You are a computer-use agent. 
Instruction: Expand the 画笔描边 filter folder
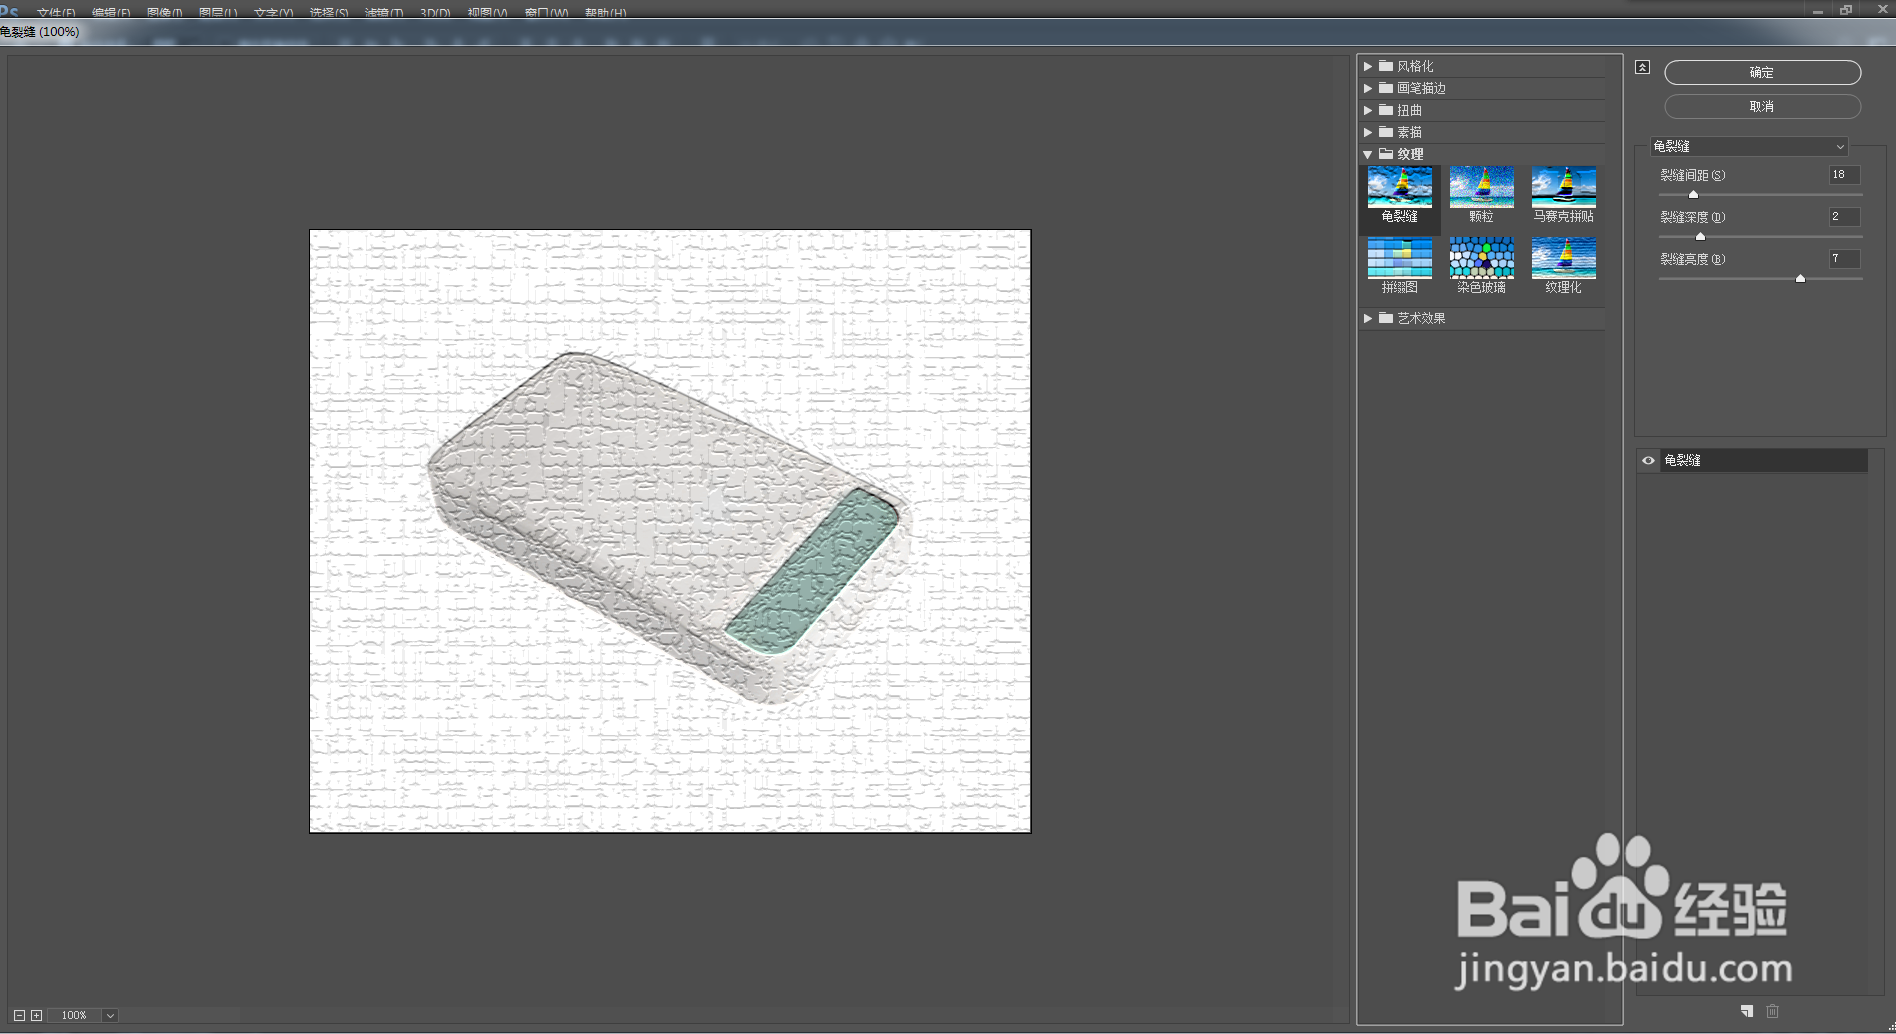coord(1368,88)
